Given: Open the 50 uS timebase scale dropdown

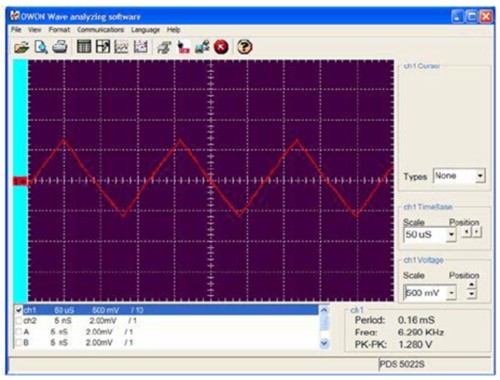Looking at the screenshot, I should click(451, 234).
